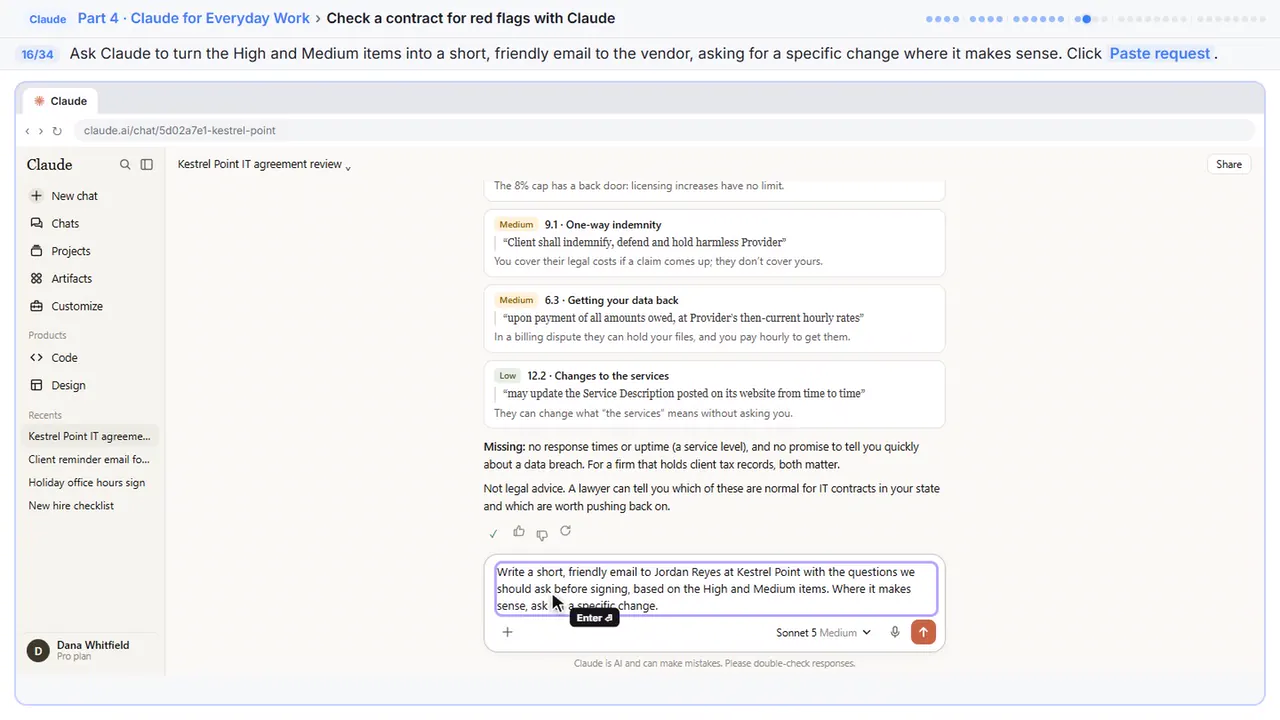Click the Dana Whitfield profile avatar
Image resolution: width=1280 pixels, height=720 pixels.
coord(38,650)
